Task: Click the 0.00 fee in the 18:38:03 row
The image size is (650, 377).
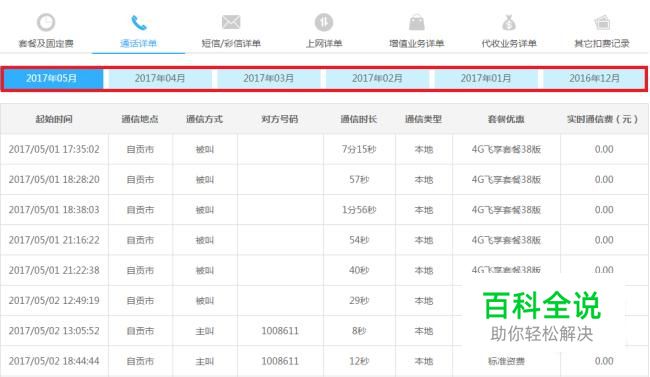Action: [x=604, y=210]
